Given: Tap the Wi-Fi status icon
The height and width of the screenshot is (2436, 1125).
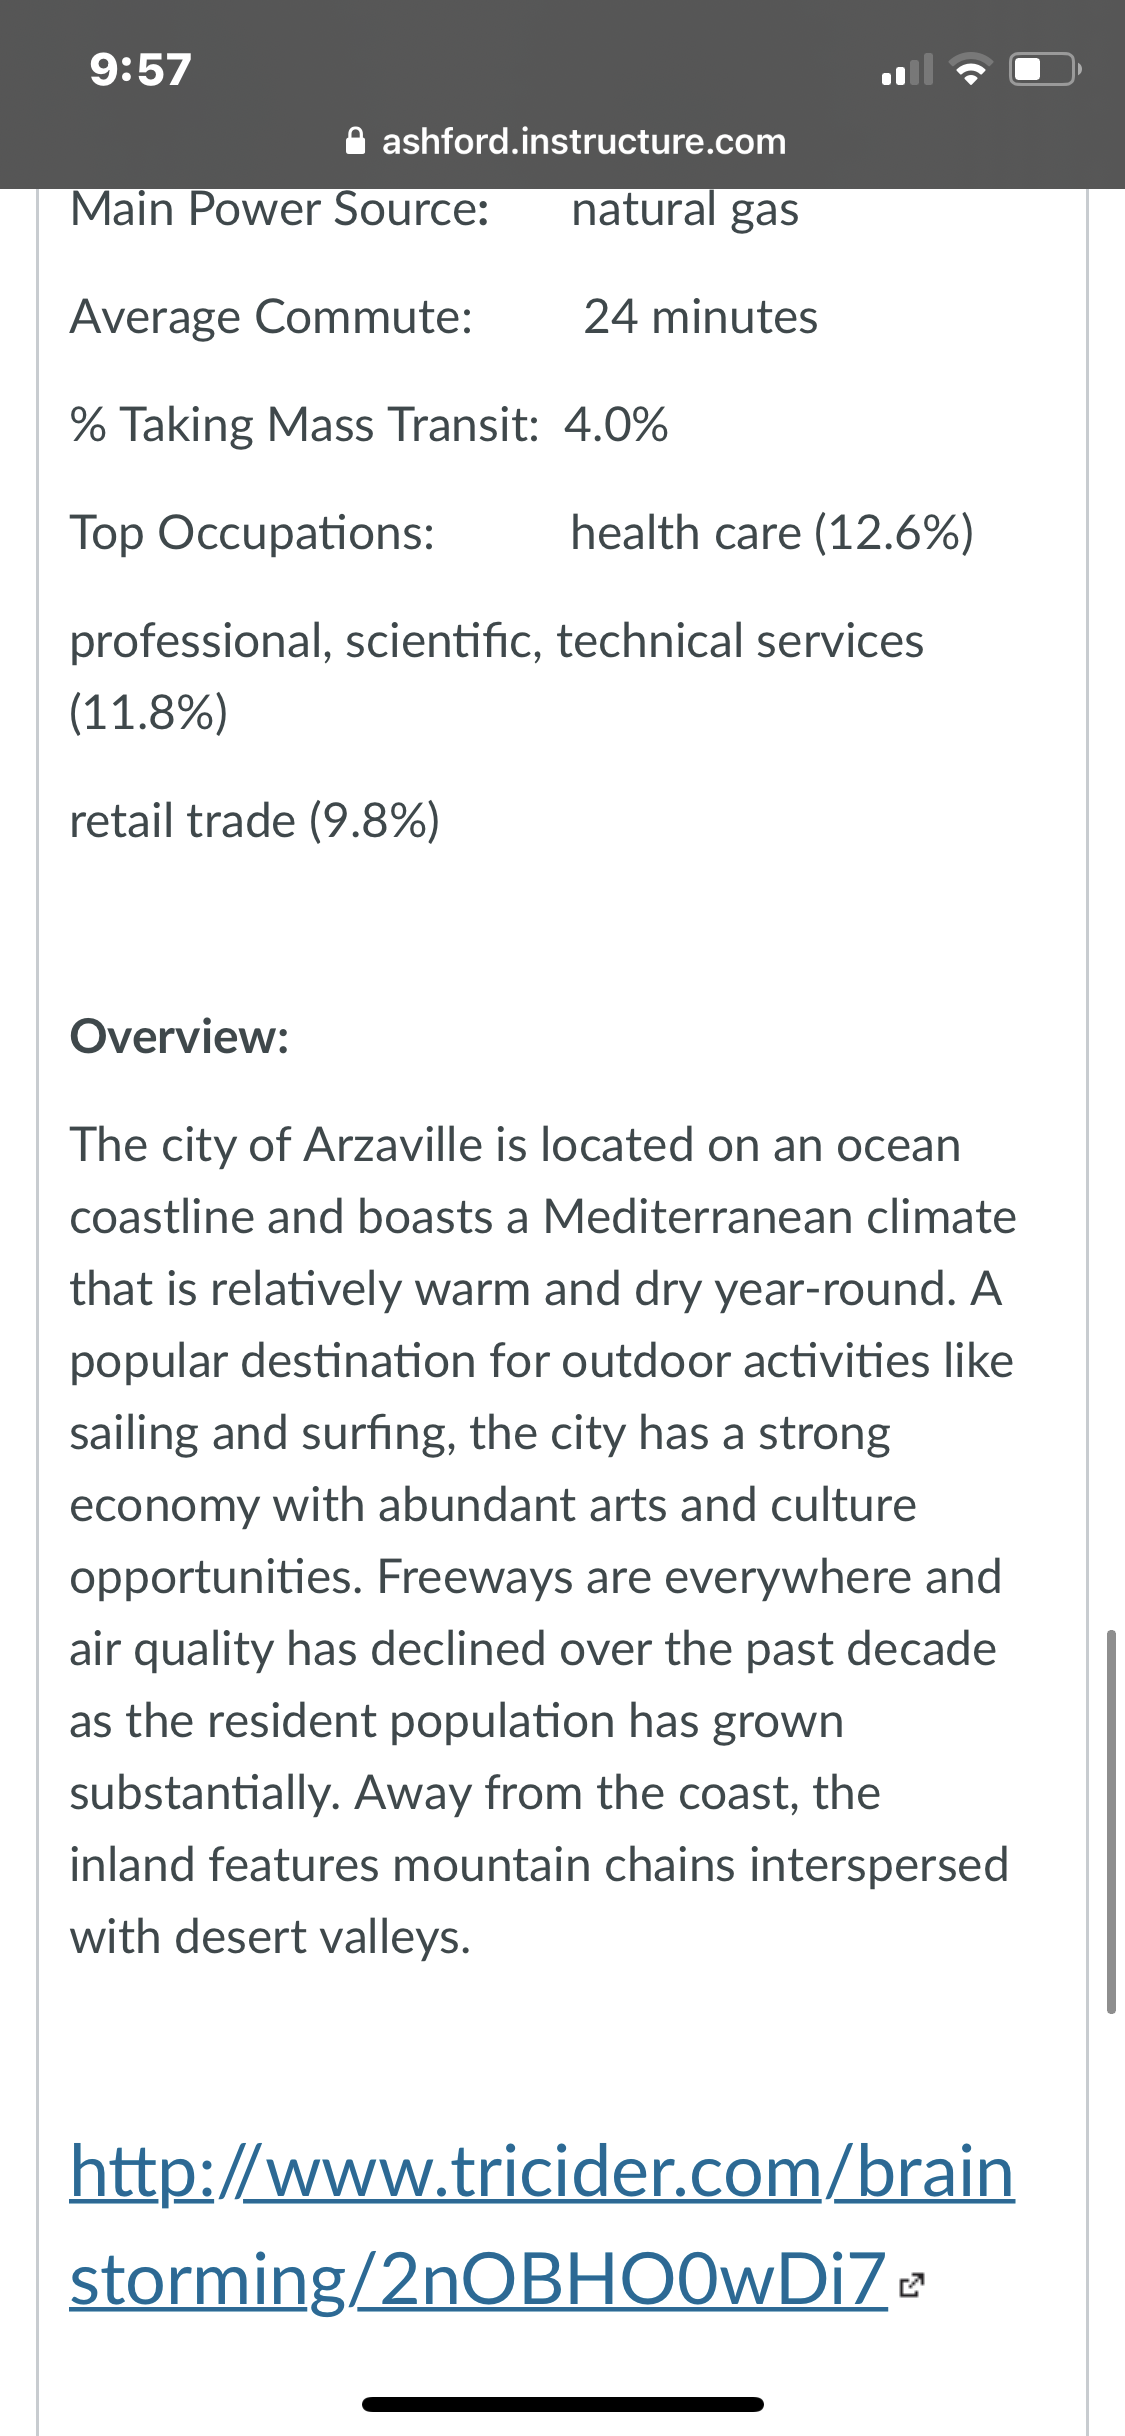Looking at the screenshot, I should [969, 70].
